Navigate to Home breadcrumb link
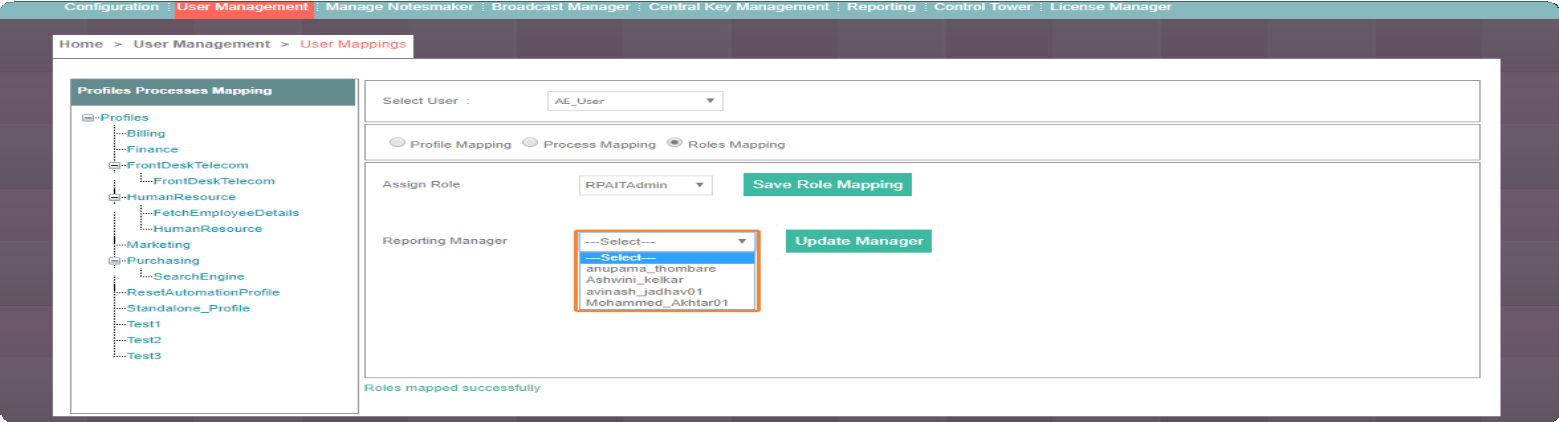 pos(81,45)
